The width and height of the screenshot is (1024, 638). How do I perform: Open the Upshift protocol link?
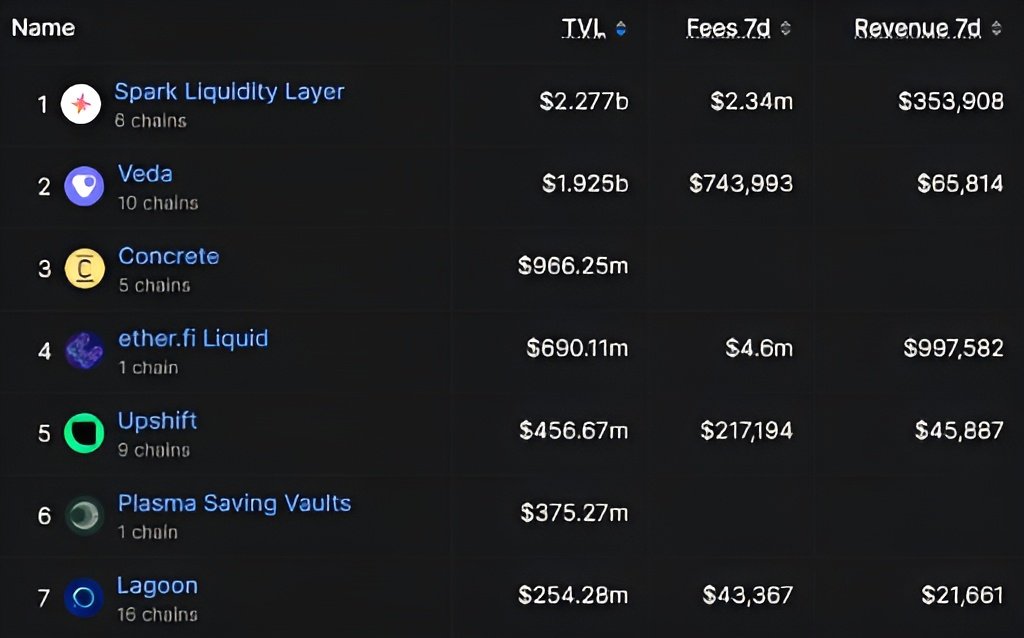coord(157,420)
